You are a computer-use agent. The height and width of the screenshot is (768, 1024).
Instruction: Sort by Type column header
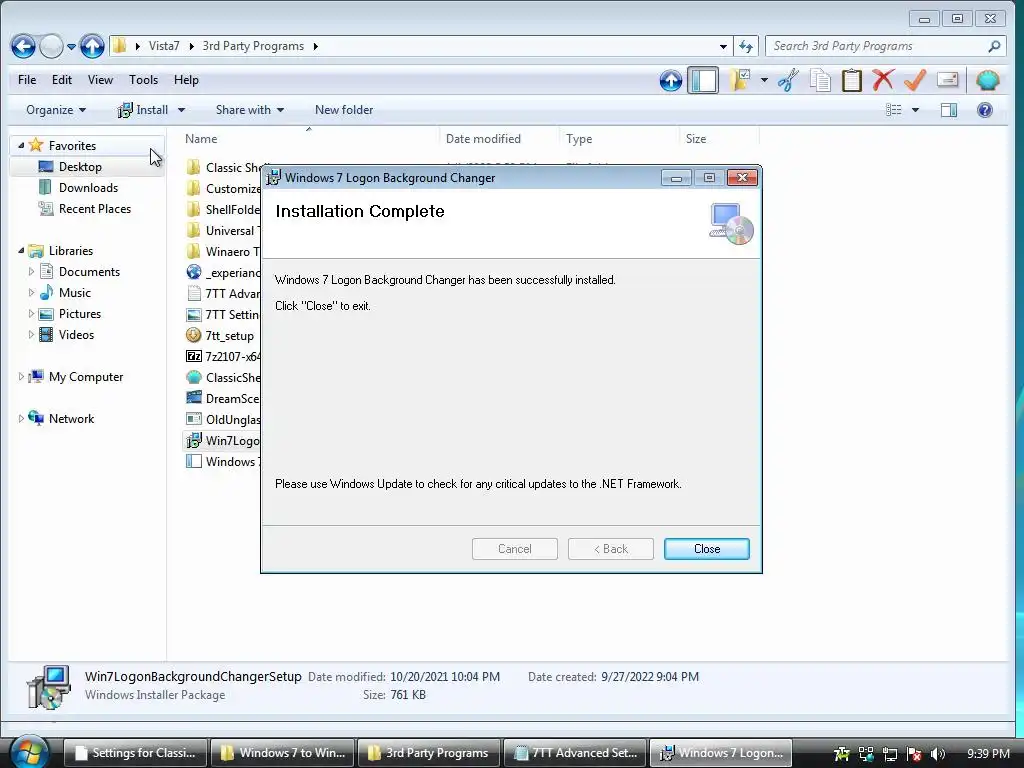[x=579, y=138]
